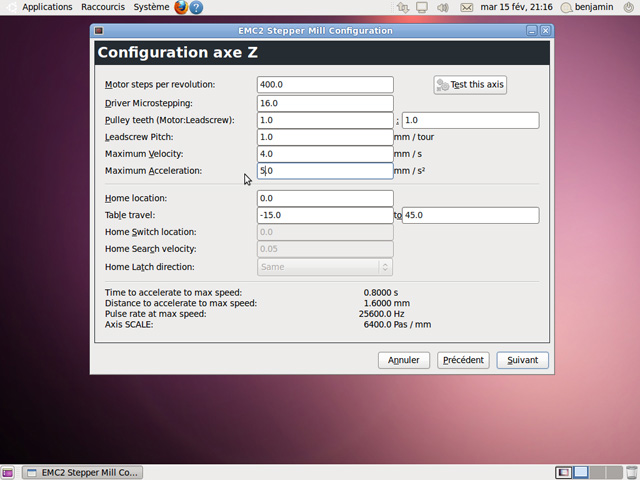Click the leadscrew pulley teeth field

point(471,120)
